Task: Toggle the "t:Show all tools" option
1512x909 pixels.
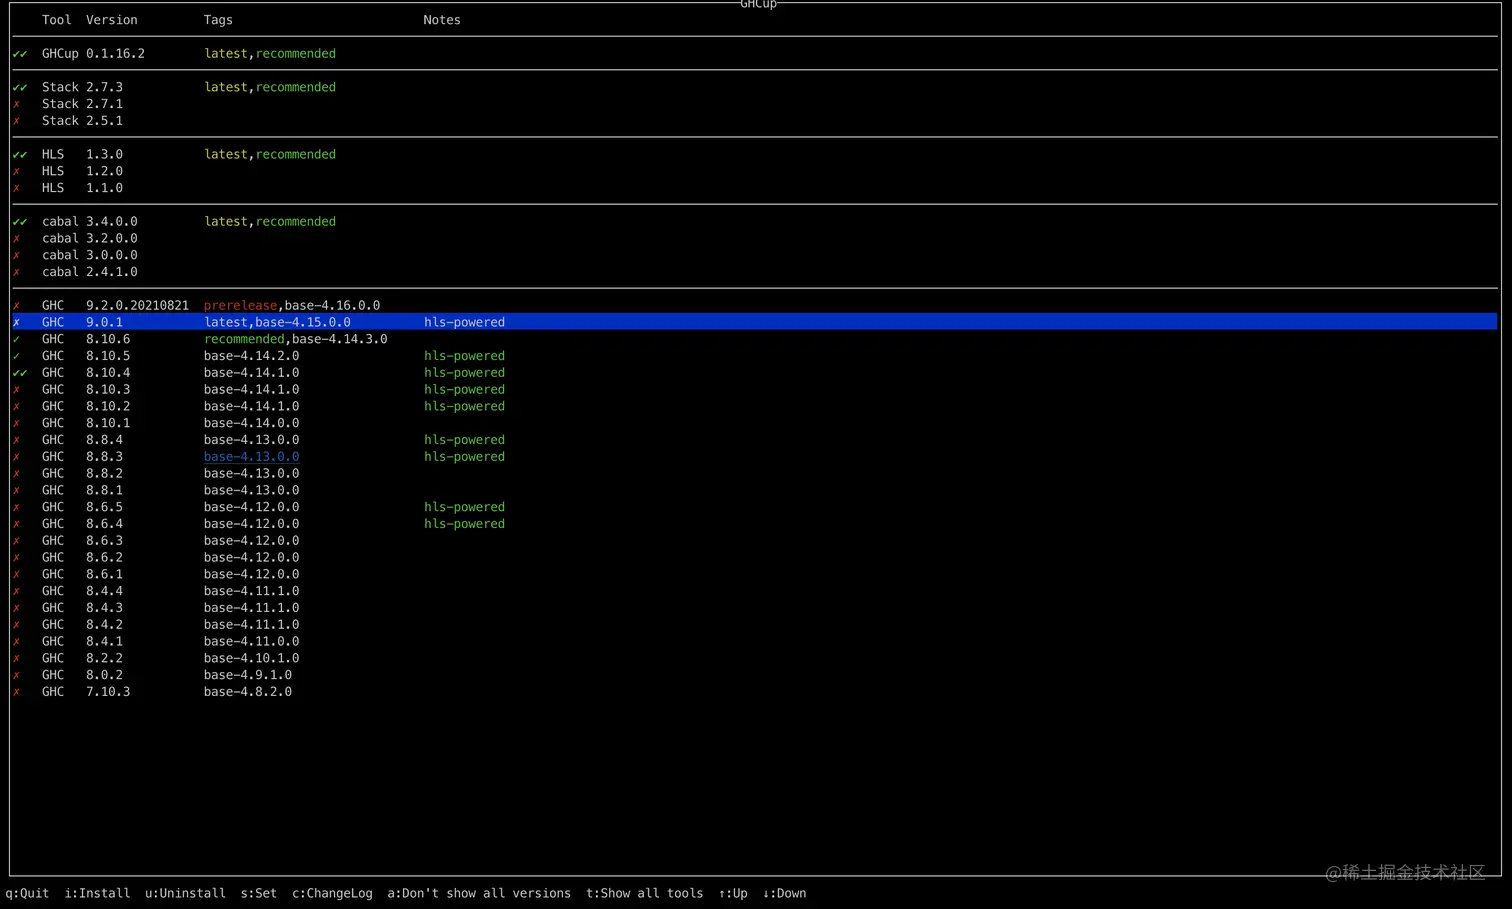Action: click(644, 894)
